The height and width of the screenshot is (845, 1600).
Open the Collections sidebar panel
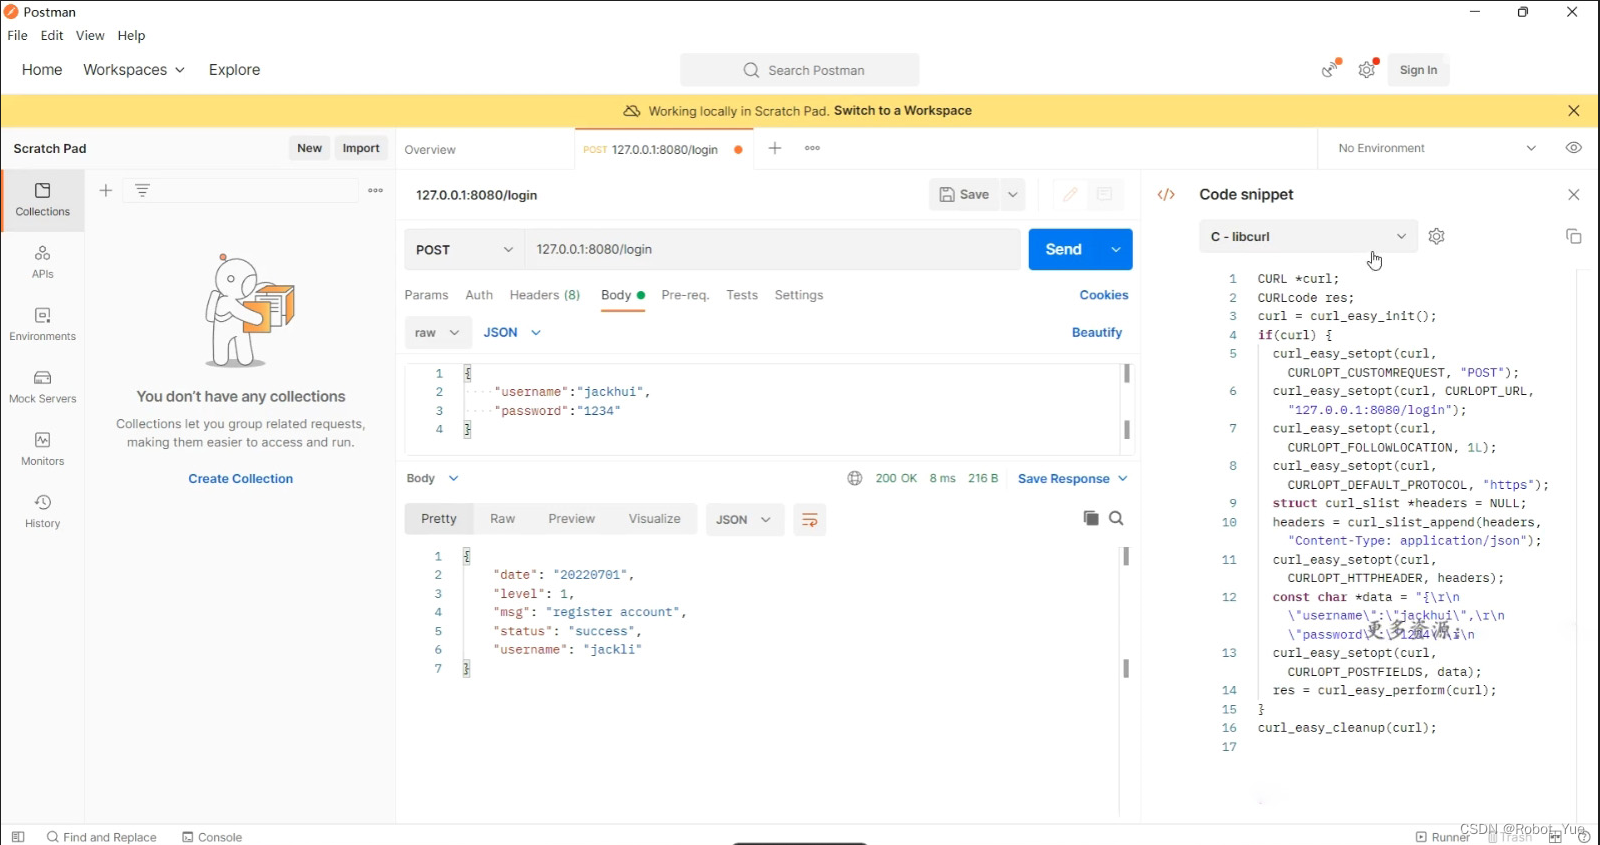42,200
